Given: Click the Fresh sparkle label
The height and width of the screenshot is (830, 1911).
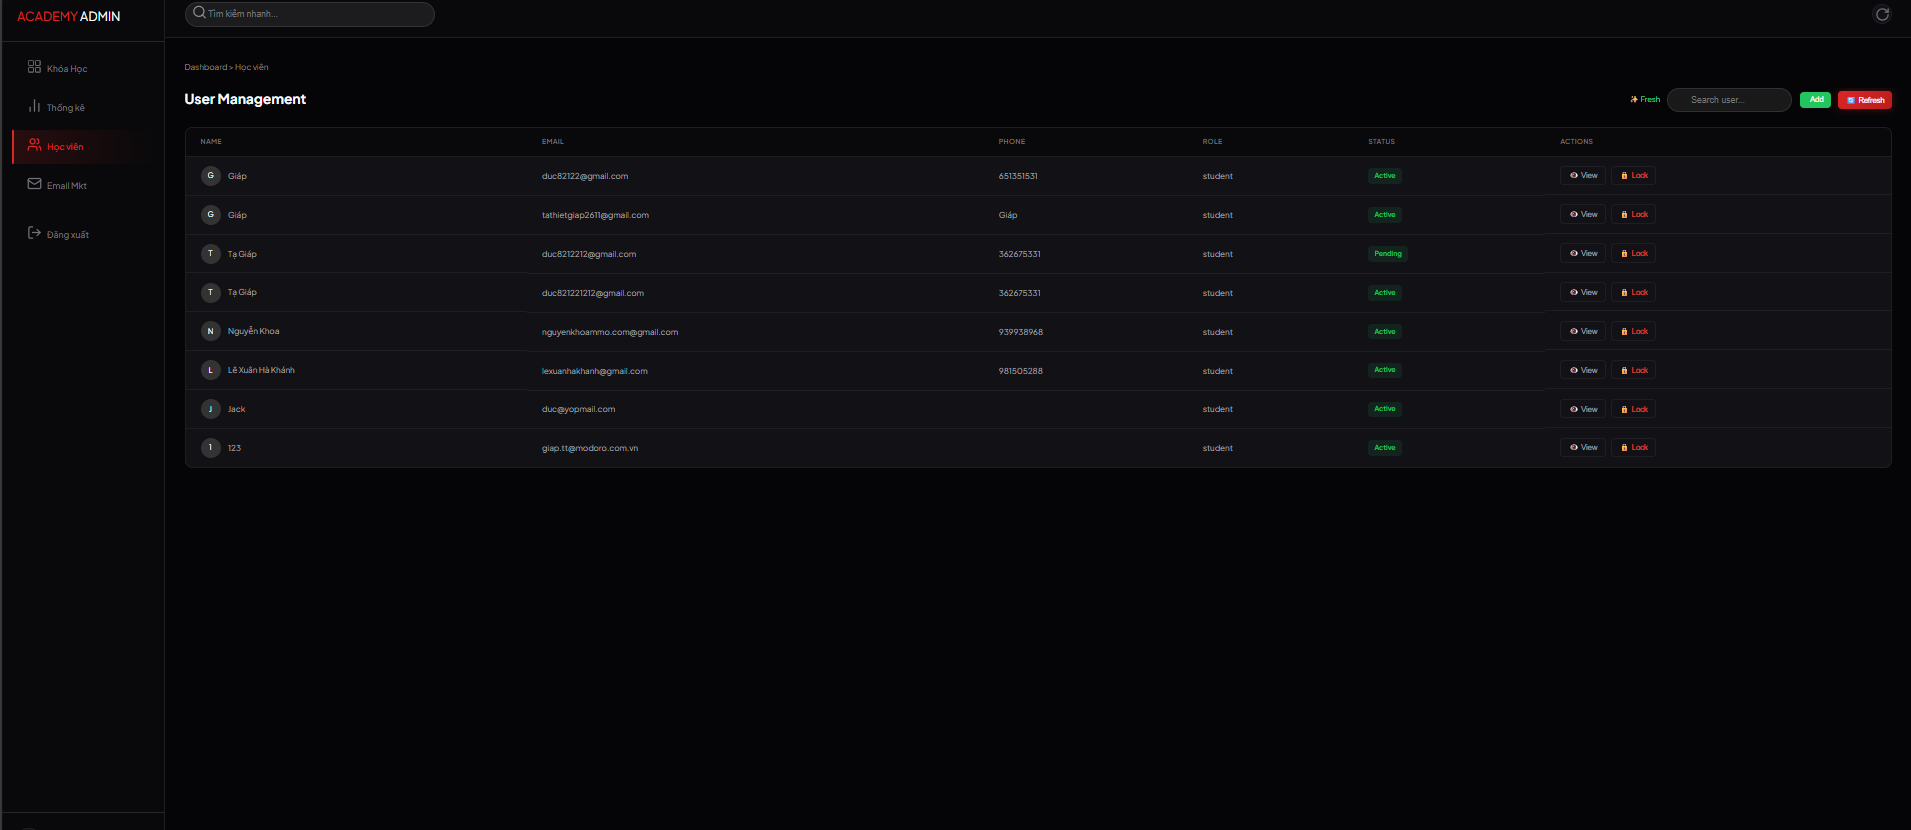Looking at the screenshot, I should point(1645,100).
